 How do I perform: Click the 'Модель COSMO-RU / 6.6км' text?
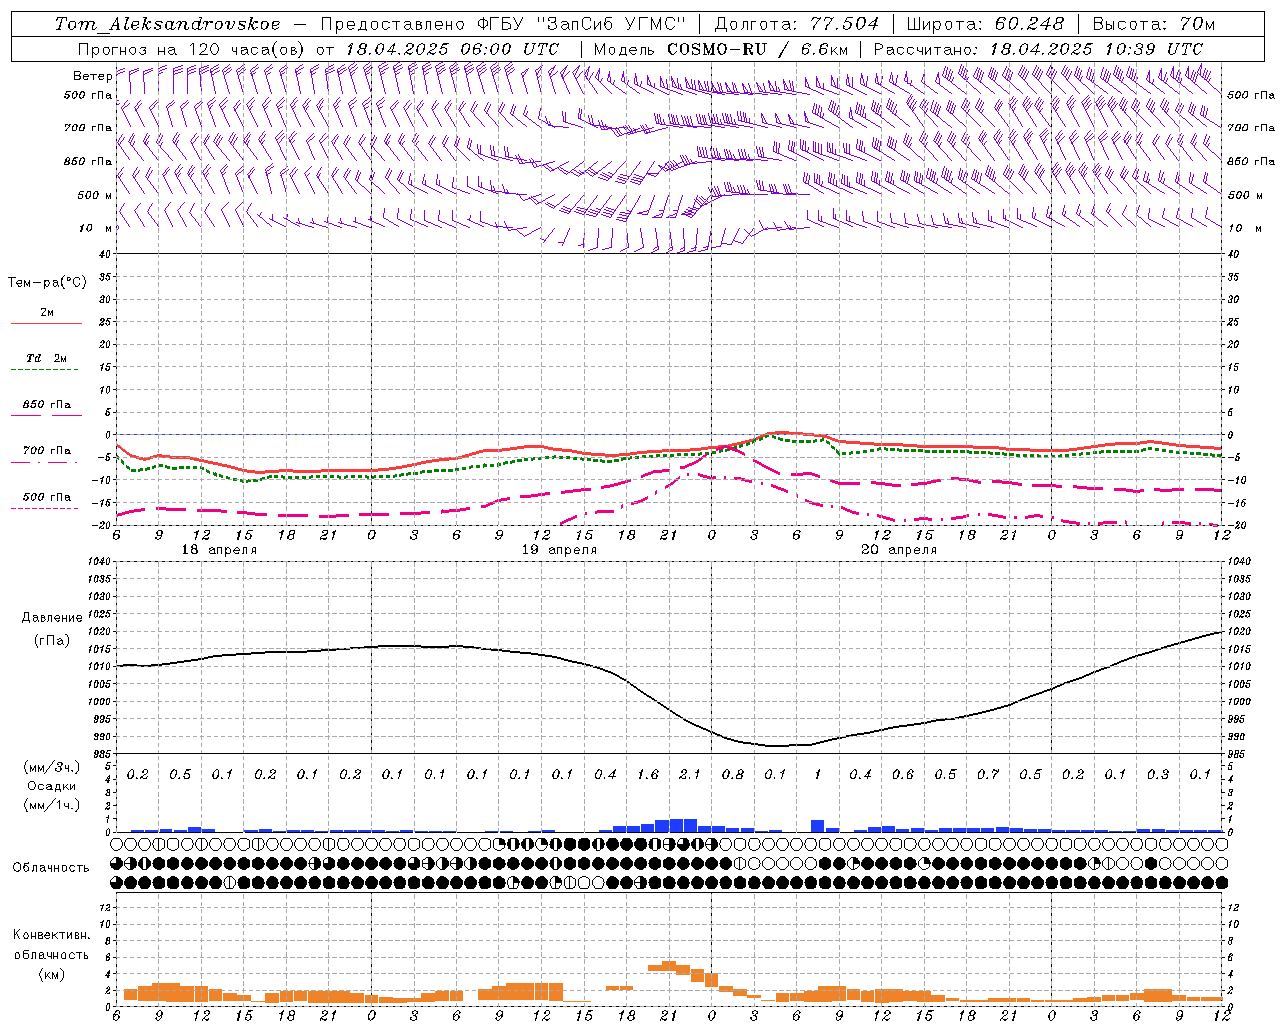(x=720, y=48)
